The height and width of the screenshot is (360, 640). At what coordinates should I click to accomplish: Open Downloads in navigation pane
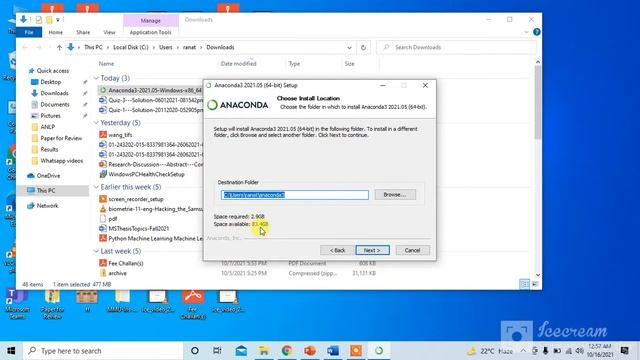(54, 93)
